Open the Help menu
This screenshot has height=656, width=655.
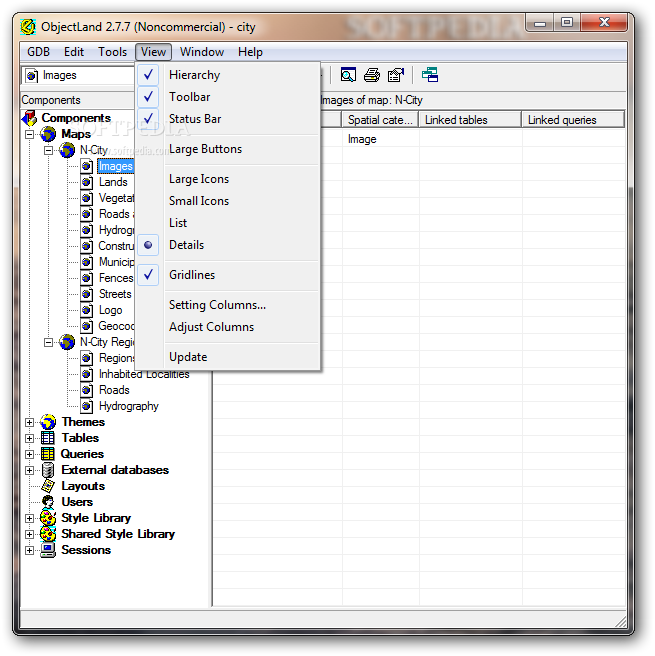point(251,52)
